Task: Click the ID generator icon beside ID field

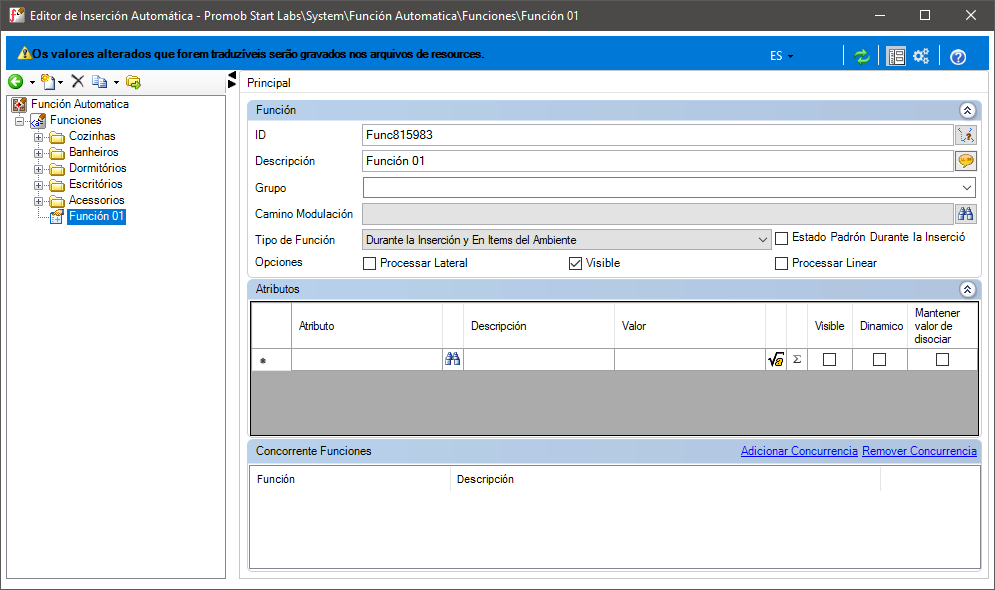Action: pyautogui.click(x=966, y=134)
